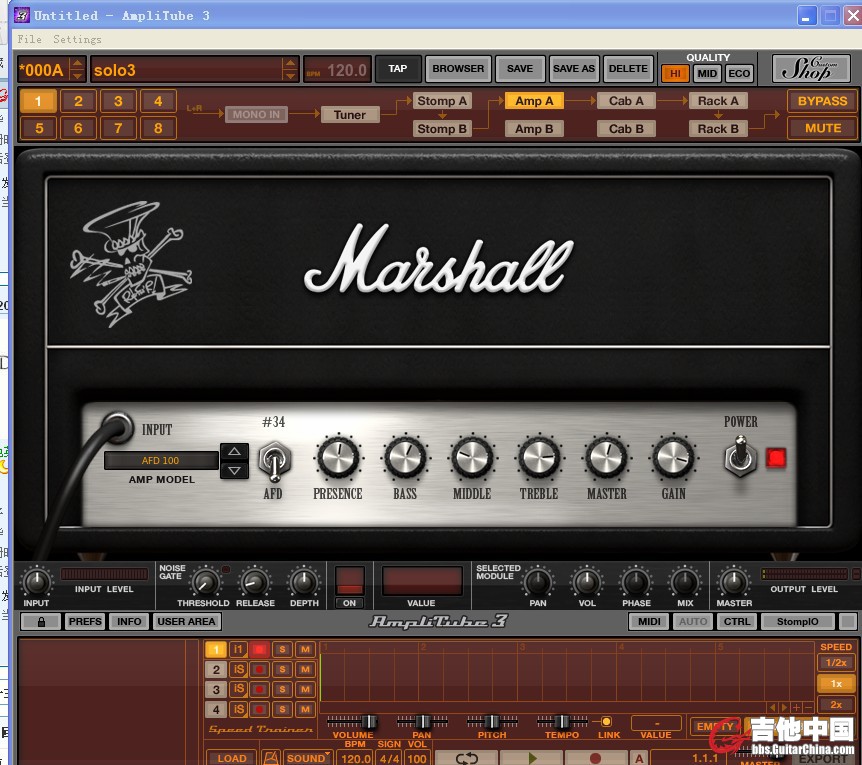
Task: Select previous amp model with down arrow
Action: coord(234,470)
